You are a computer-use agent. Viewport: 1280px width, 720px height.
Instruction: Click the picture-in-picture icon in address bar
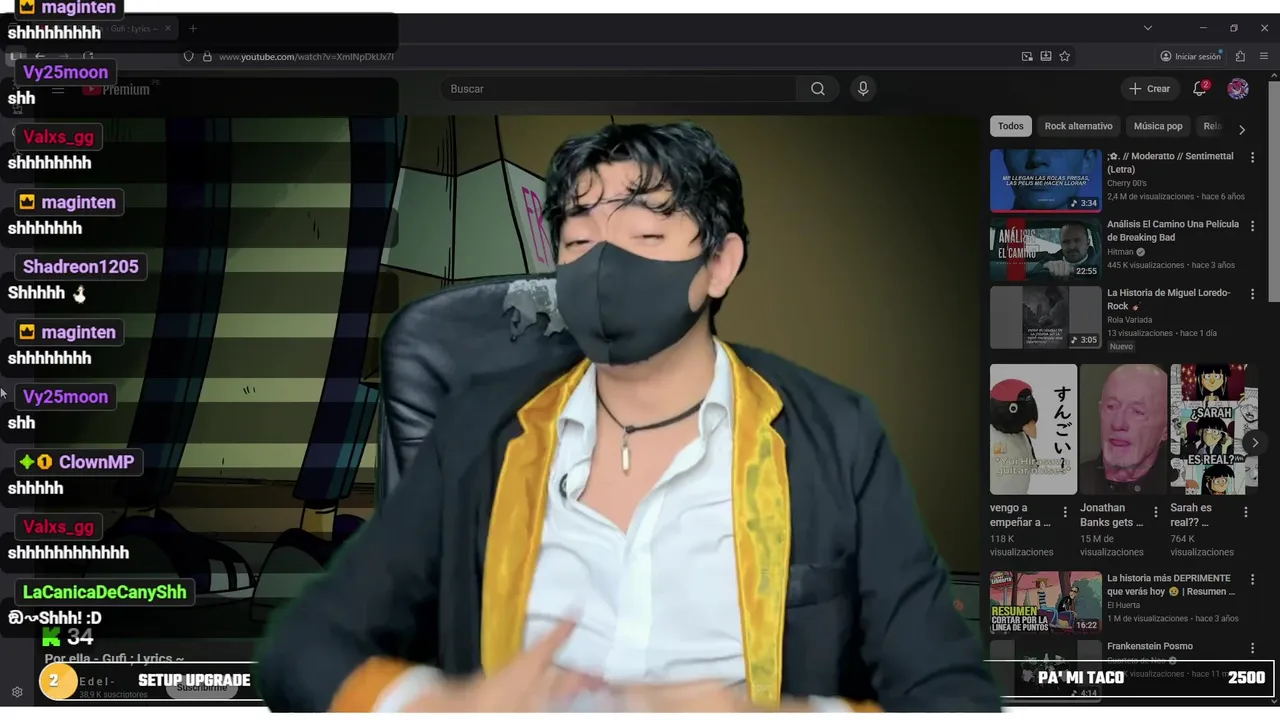[x=1027, y=56]
